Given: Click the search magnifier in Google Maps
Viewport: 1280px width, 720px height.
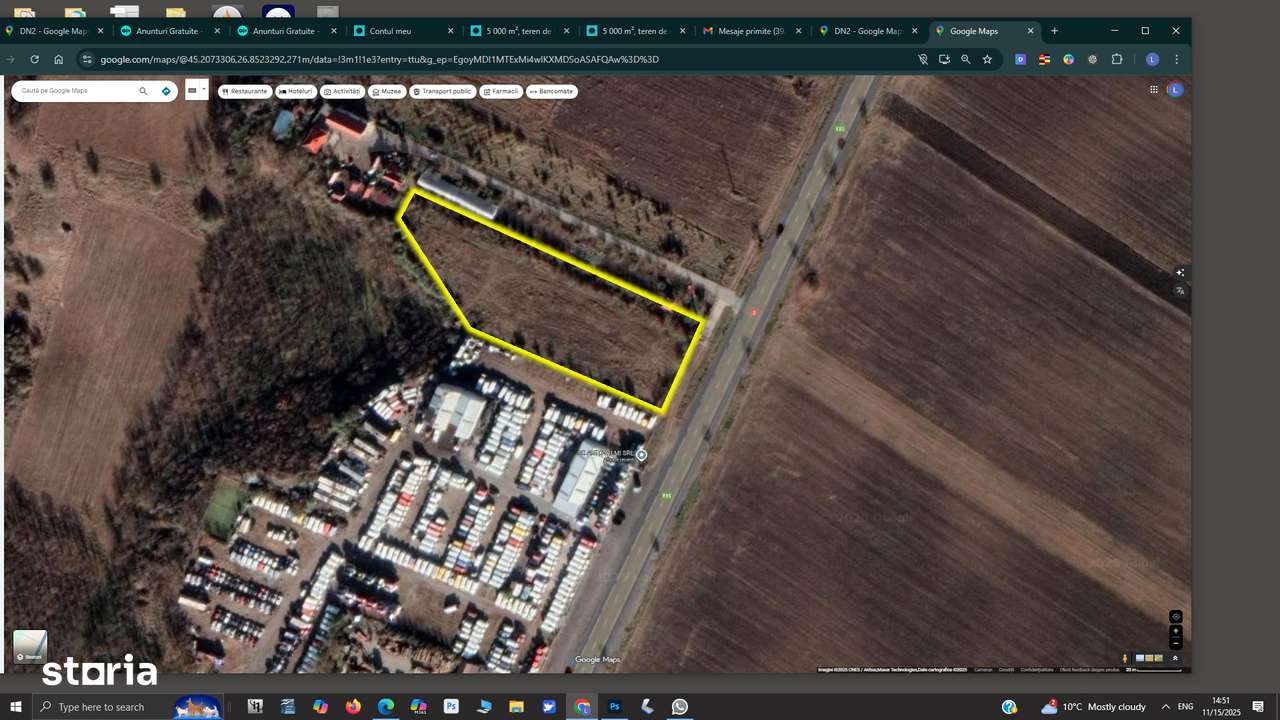Looking at the screenshot, I should pyautogui.click(x=143, y=91).
